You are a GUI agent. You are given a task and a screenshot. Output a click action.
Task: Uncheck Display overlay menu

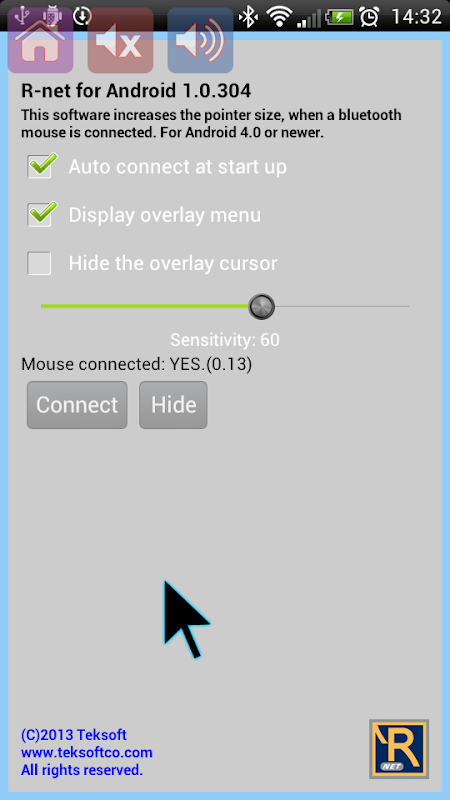coord(40,214)
